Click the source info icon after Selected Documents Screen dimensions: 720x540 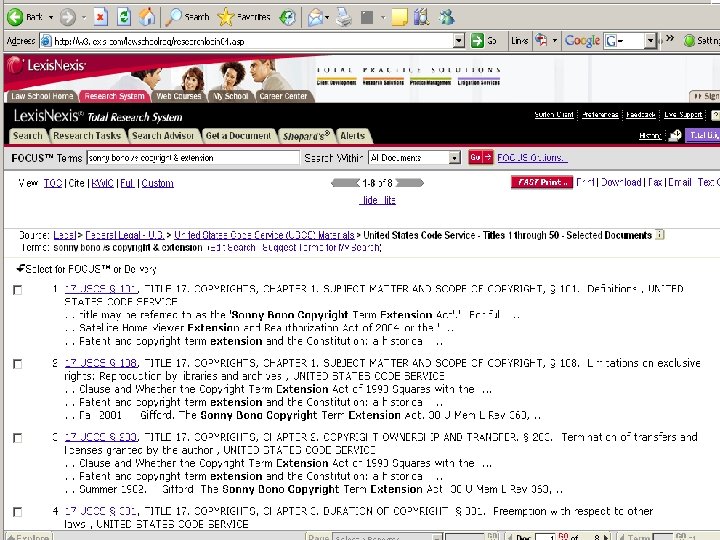[x=659, y=235]
